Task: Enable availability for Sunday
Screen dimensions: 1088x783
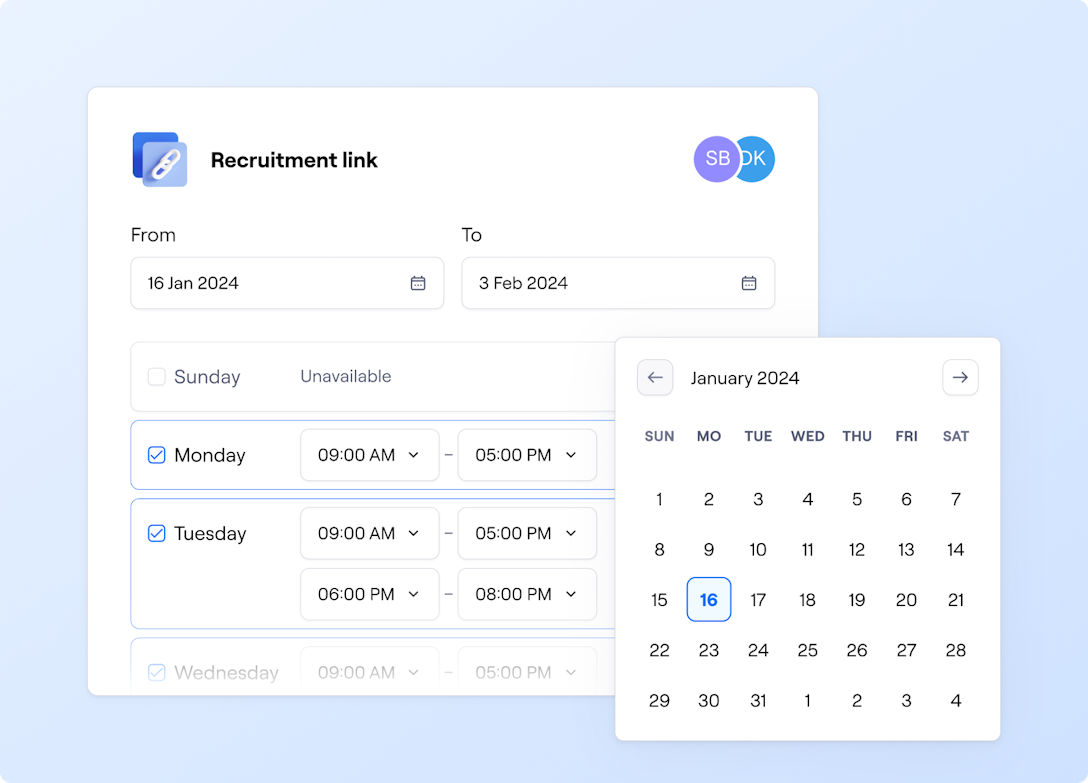Action: click(x=157, y=377)
